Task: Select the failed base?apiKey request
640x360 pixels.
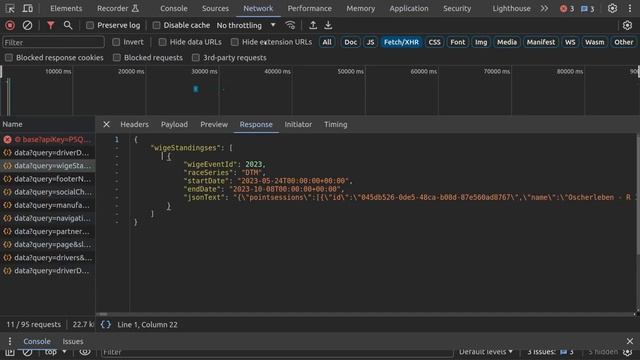Action: point(47,140)
